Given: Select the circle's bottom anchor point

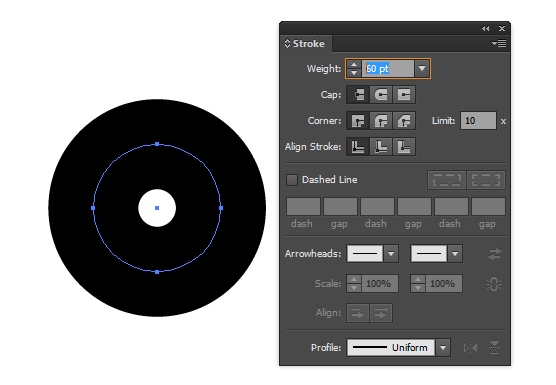Looking at the screenshot, I should [x=157, y=272].
